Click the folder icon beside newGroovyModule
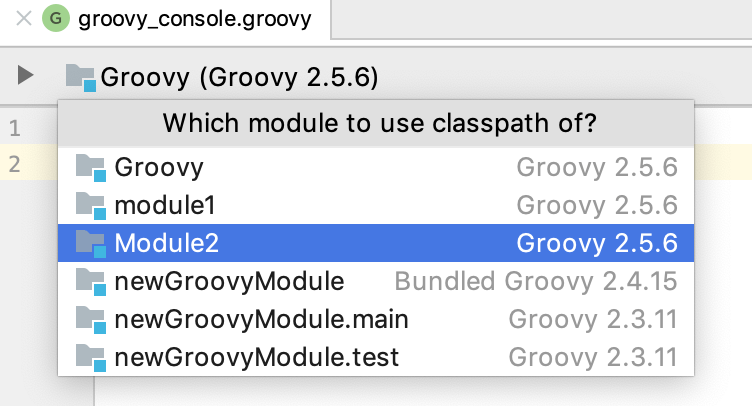 [x=92, y=282]
